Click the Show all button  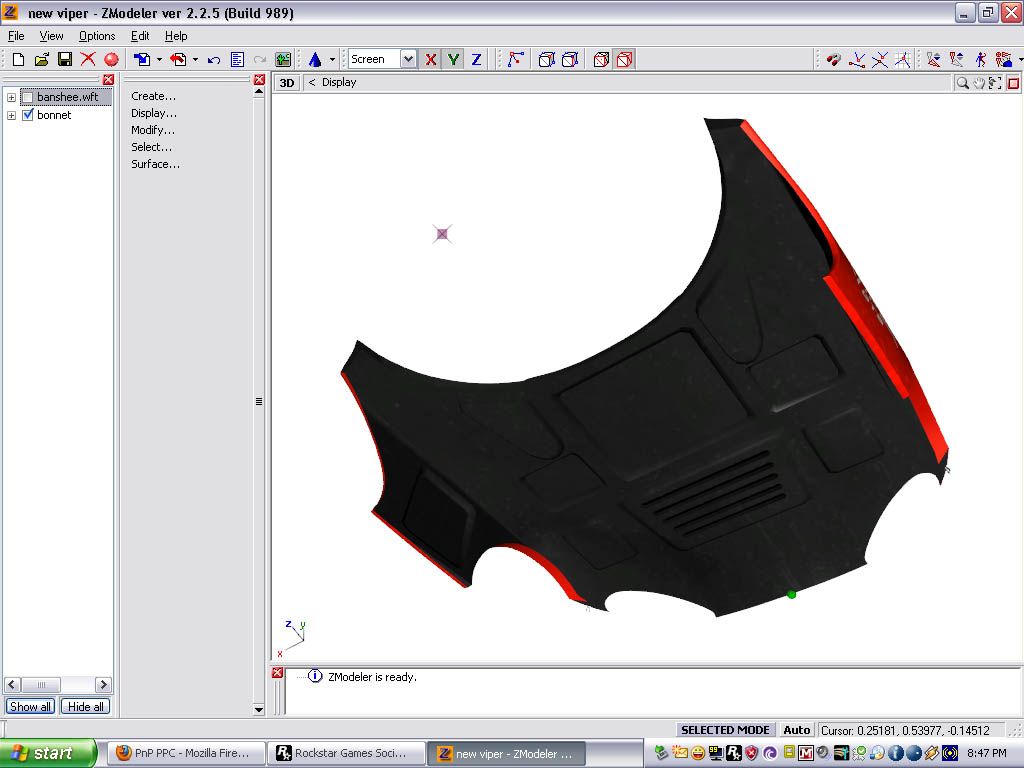coord(30,706)
